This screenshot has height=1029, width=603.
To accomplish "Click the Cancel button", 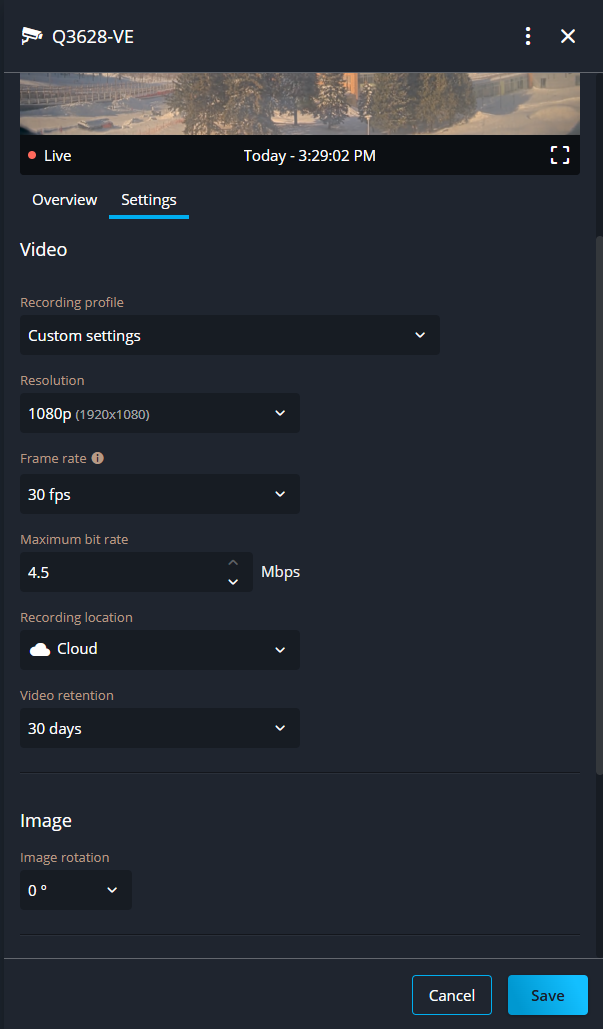I will [x=451, y=995].
